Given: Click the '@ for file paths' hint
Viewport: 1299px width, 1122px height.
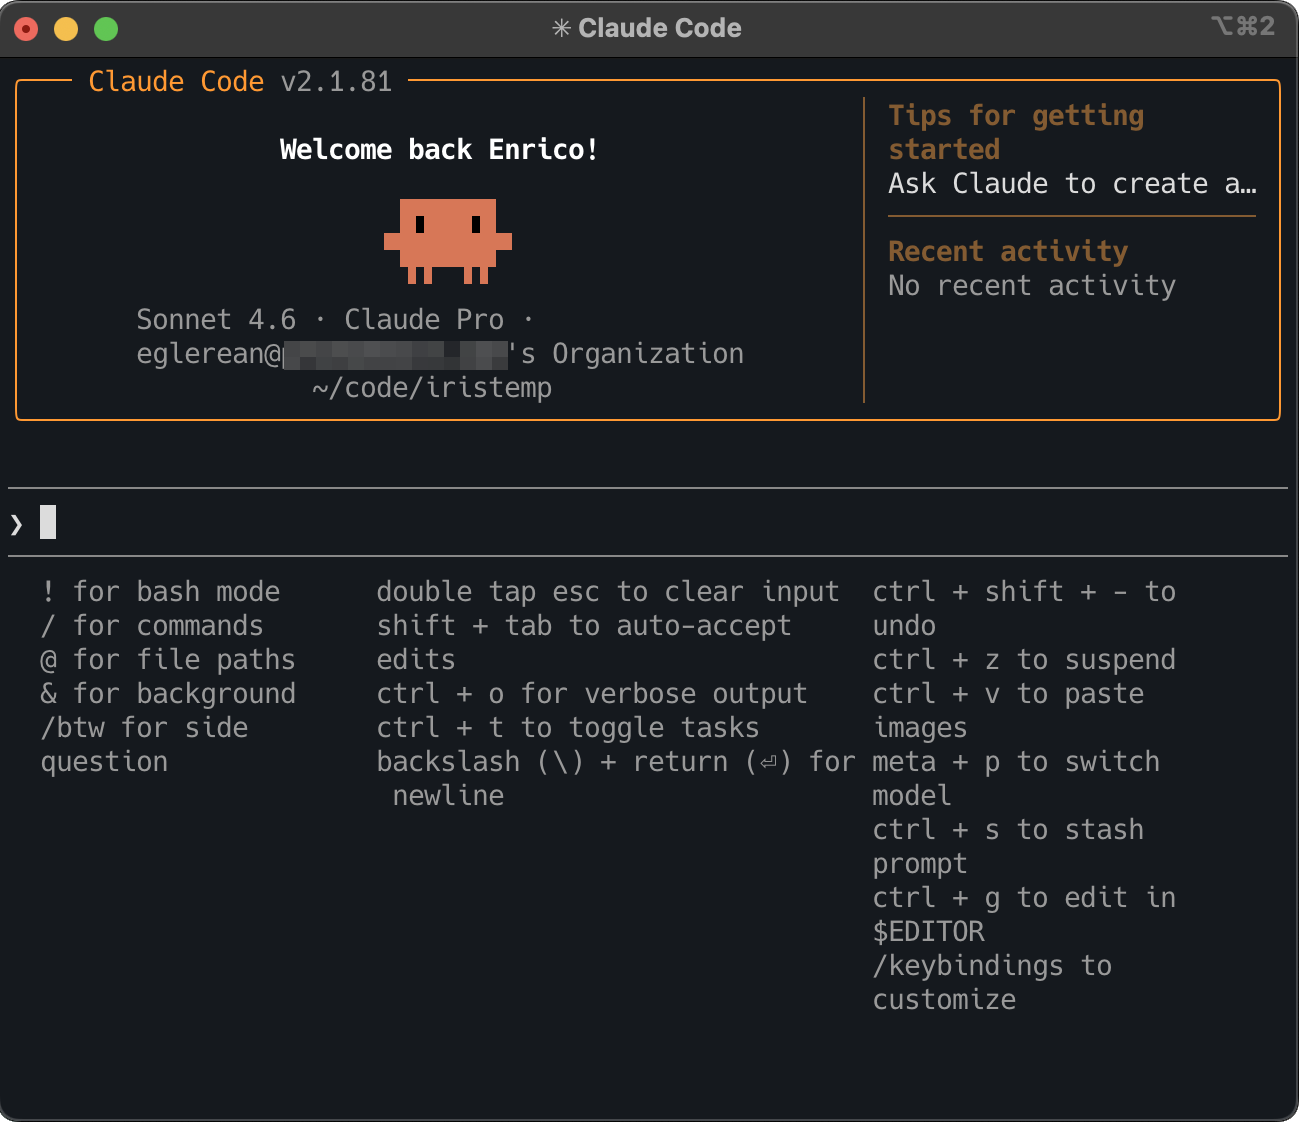Looking at the screenshot, I should tap(168, 660).
